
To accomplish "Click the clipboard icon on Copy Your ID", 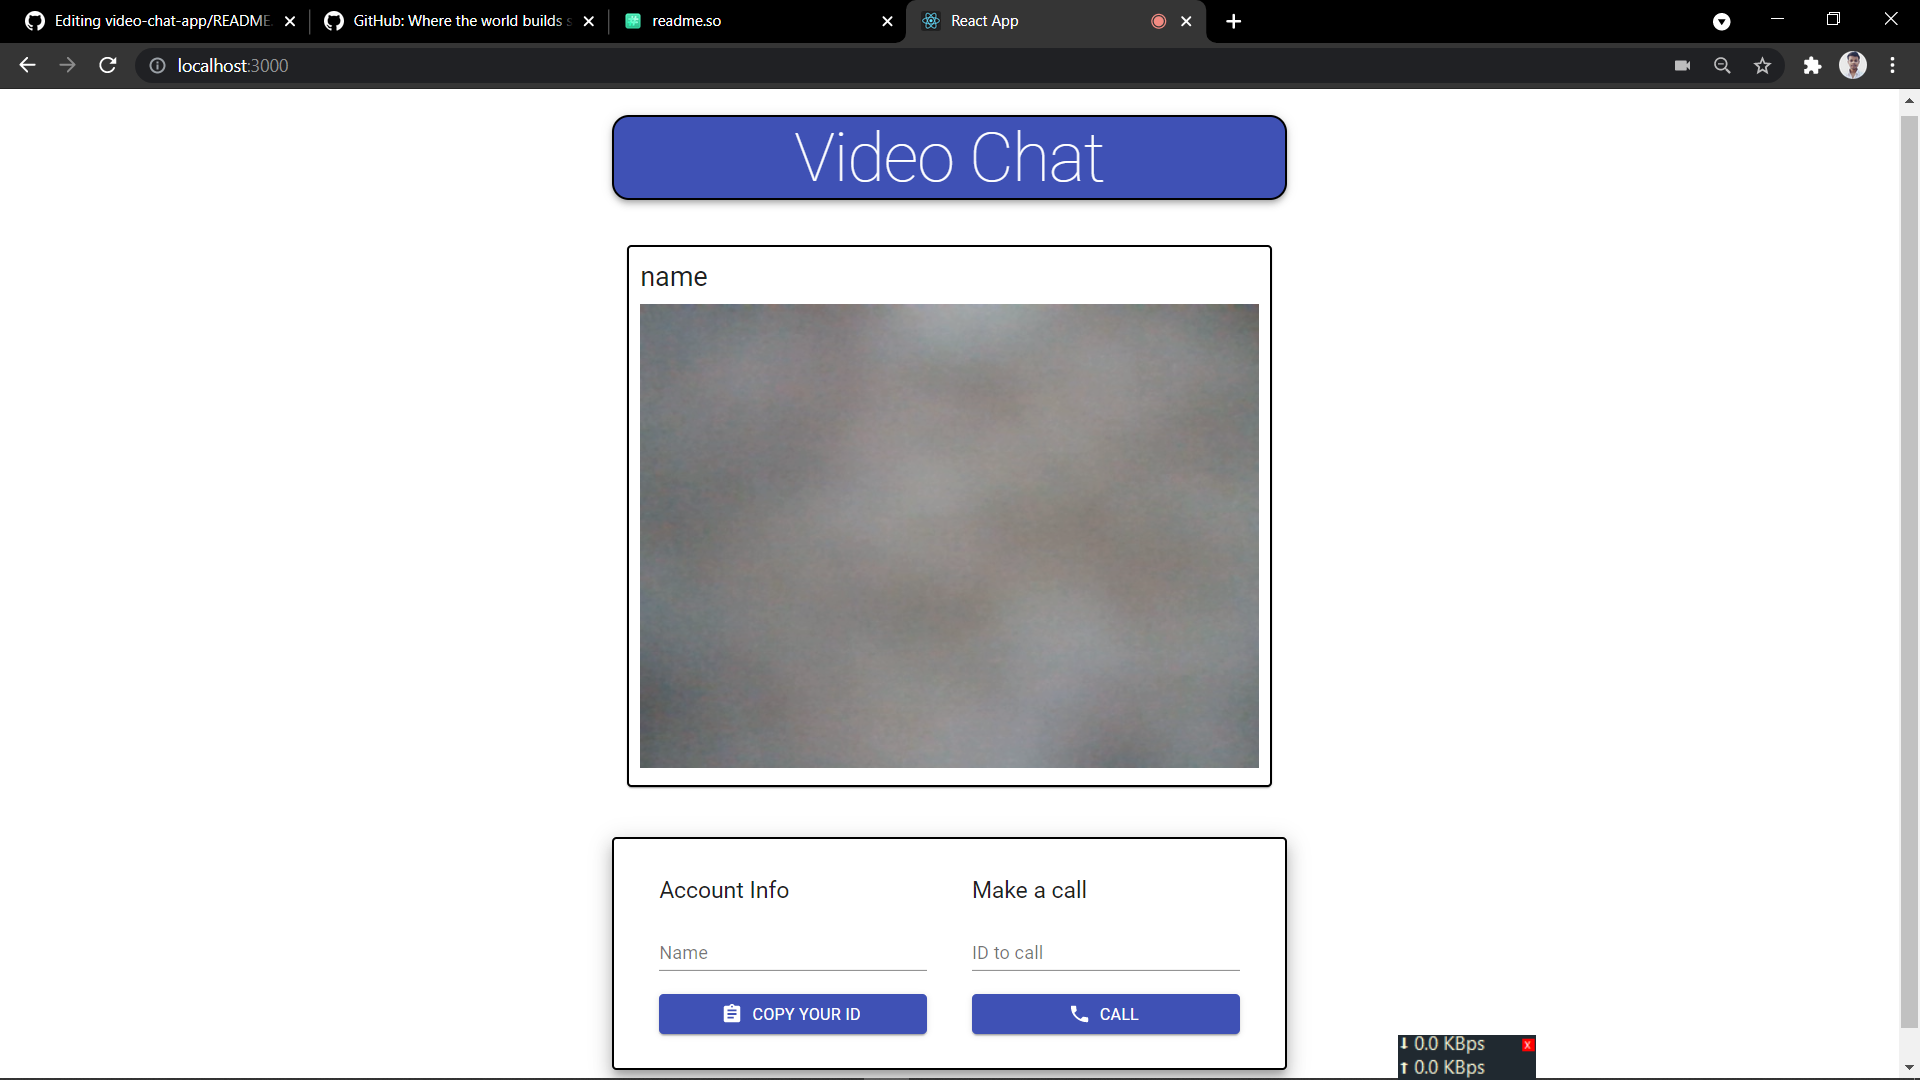I will 732,1014.
